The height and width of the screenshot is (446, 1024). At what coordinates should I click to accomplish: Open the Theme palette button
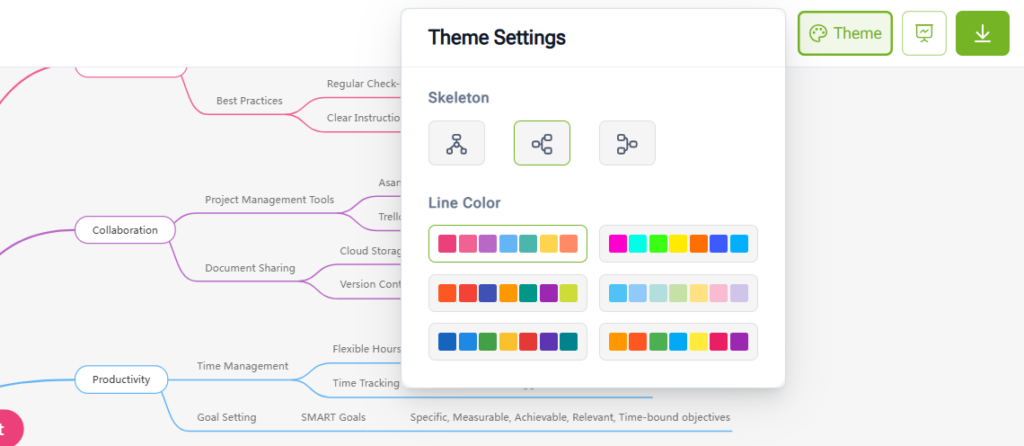pos(845,33)
